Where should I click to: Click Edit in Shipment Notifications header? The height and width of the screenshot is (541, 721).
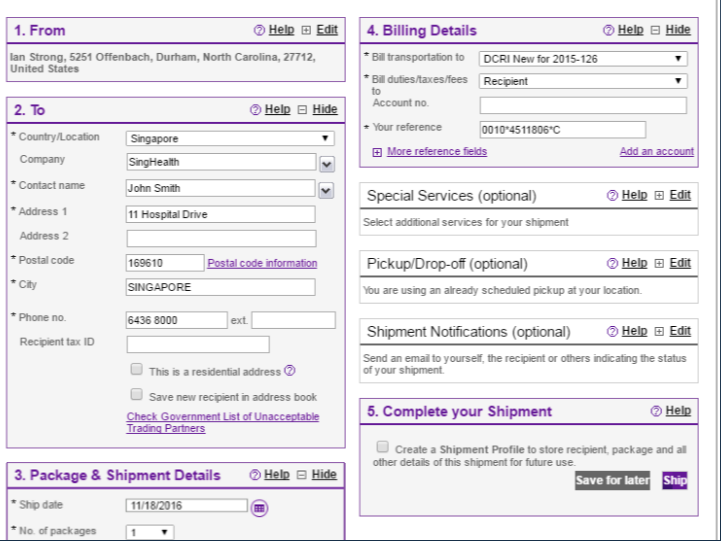(x=680, y=331)
